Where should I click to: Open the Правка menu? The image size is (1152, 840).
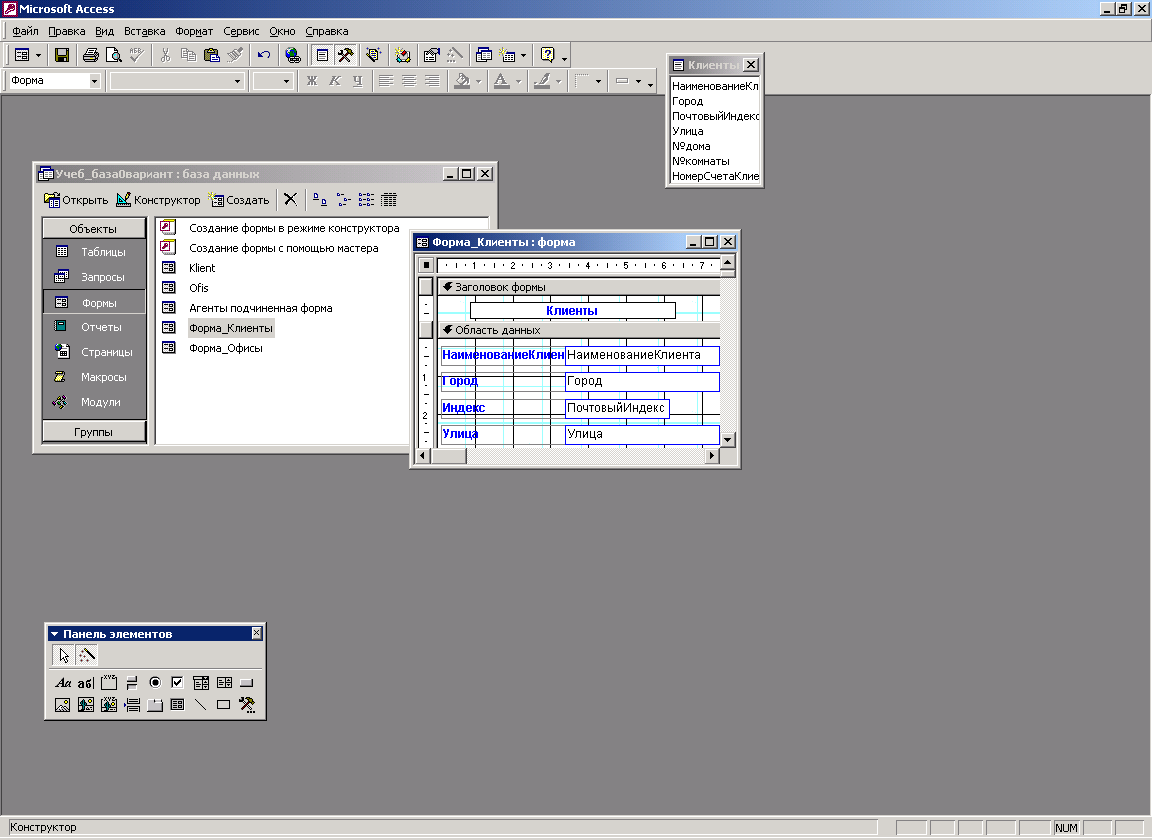(x=66, y=31)
